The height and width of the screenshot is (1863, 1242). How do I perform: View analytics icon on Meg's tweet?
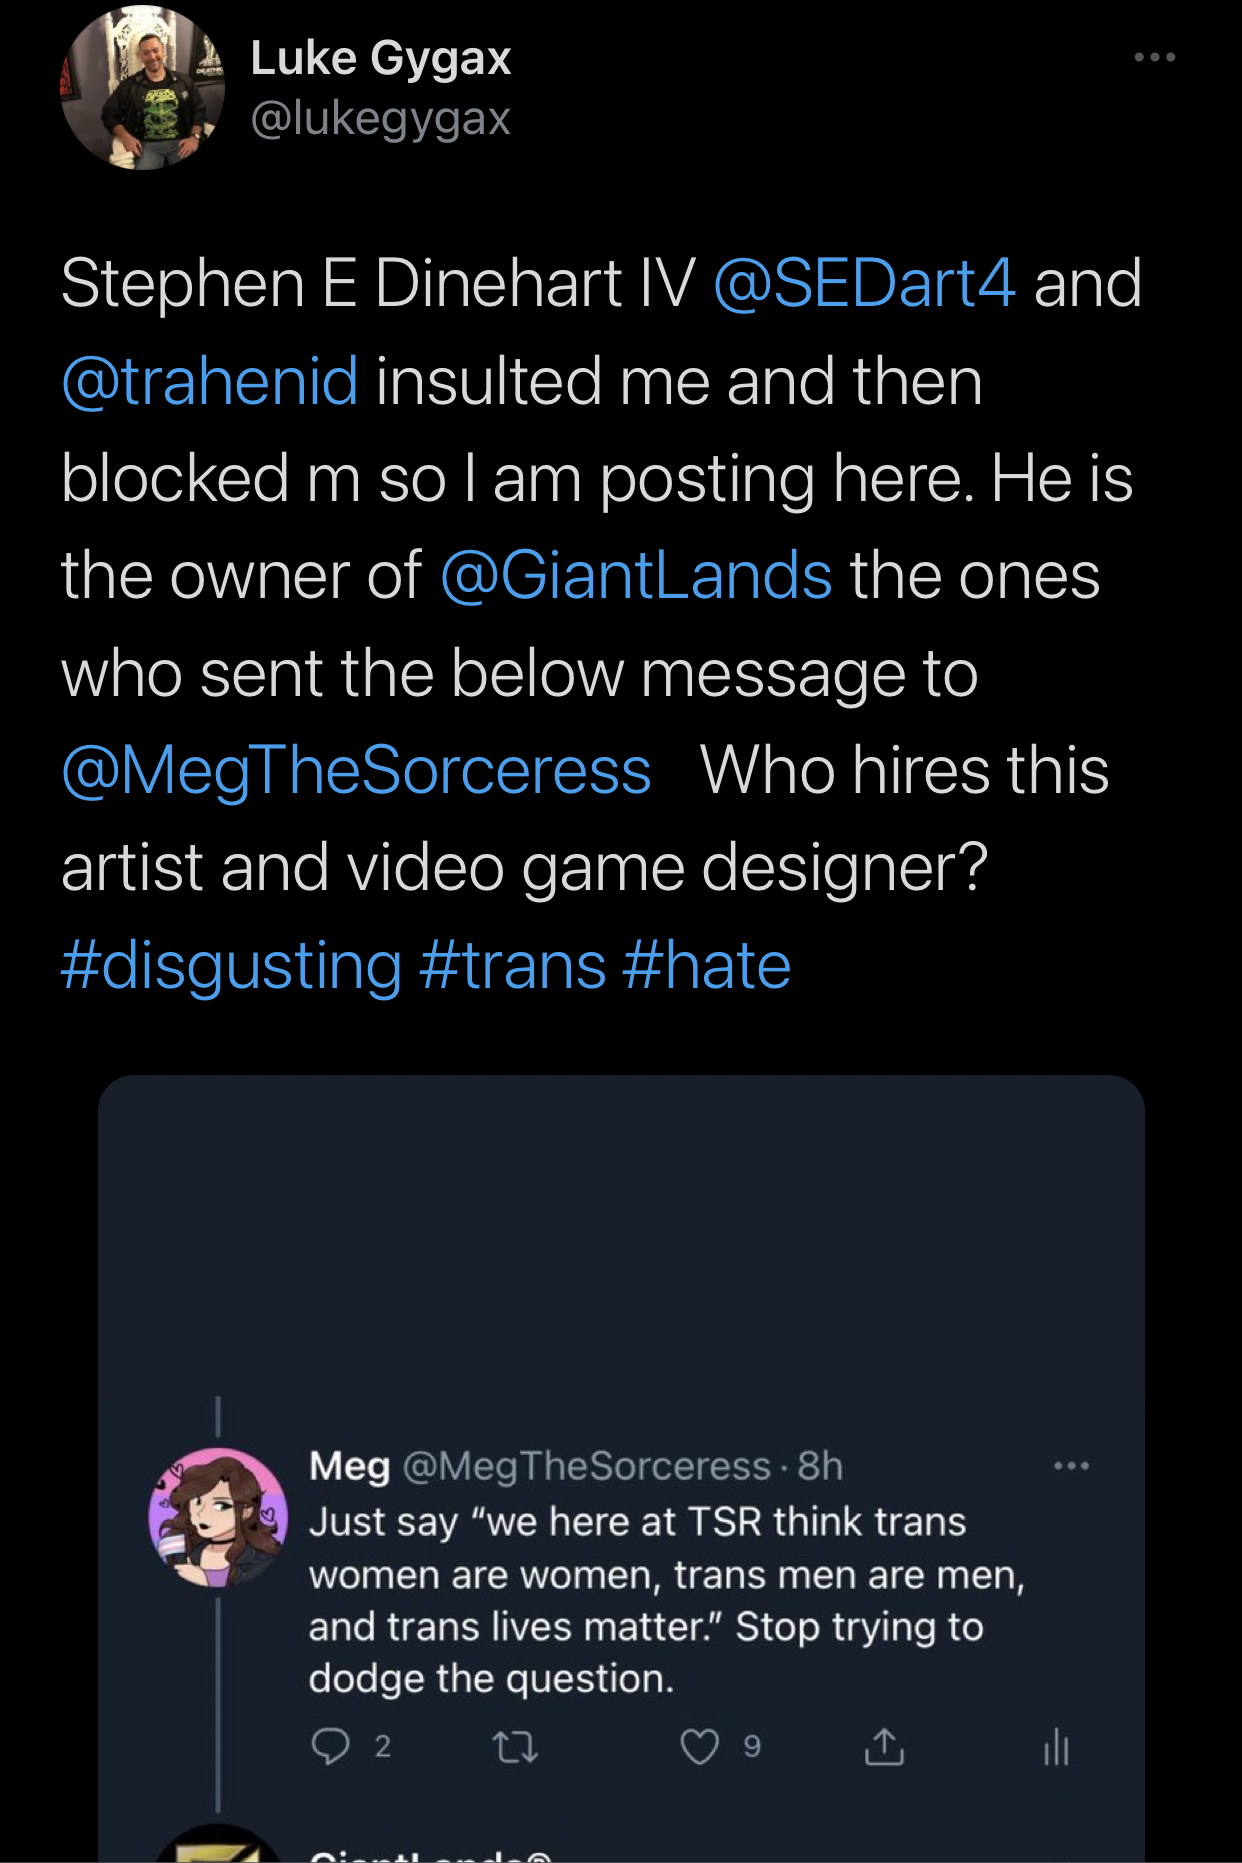click(1056, 1747)
